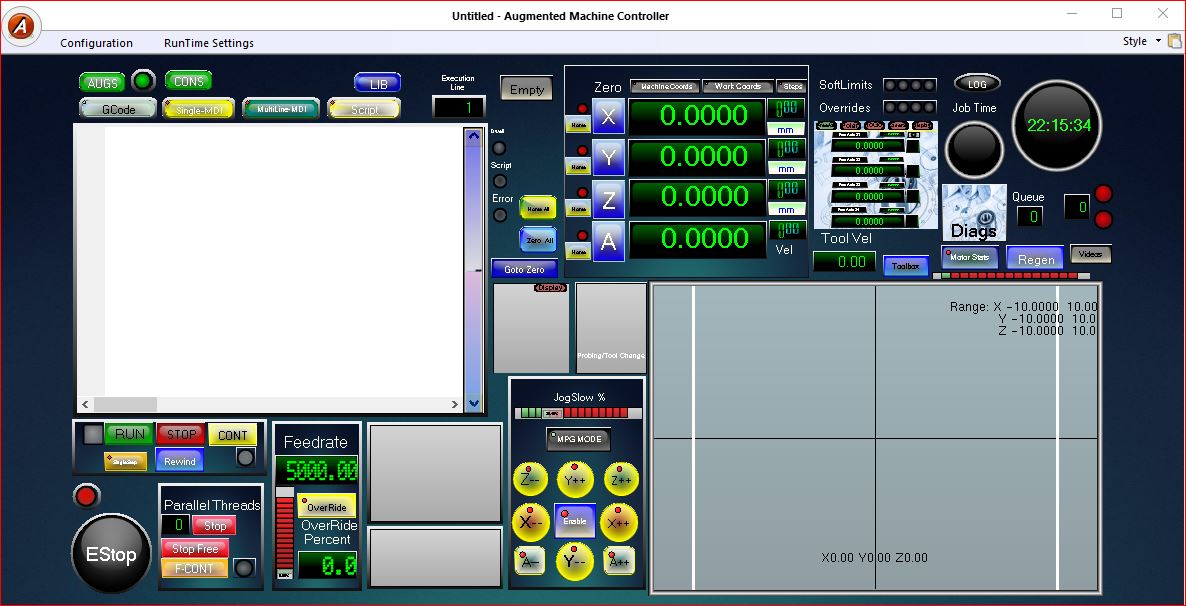Click the Y++ jog button
Viewport: 1186px width, 606px height.
[x=575, y=480]
